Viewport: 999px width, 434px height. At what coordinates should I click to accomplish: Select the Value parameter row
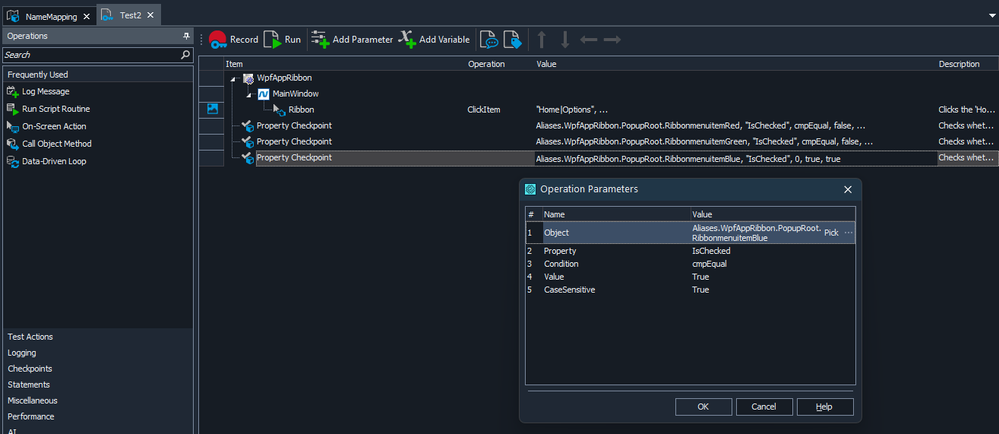[690, 277]
